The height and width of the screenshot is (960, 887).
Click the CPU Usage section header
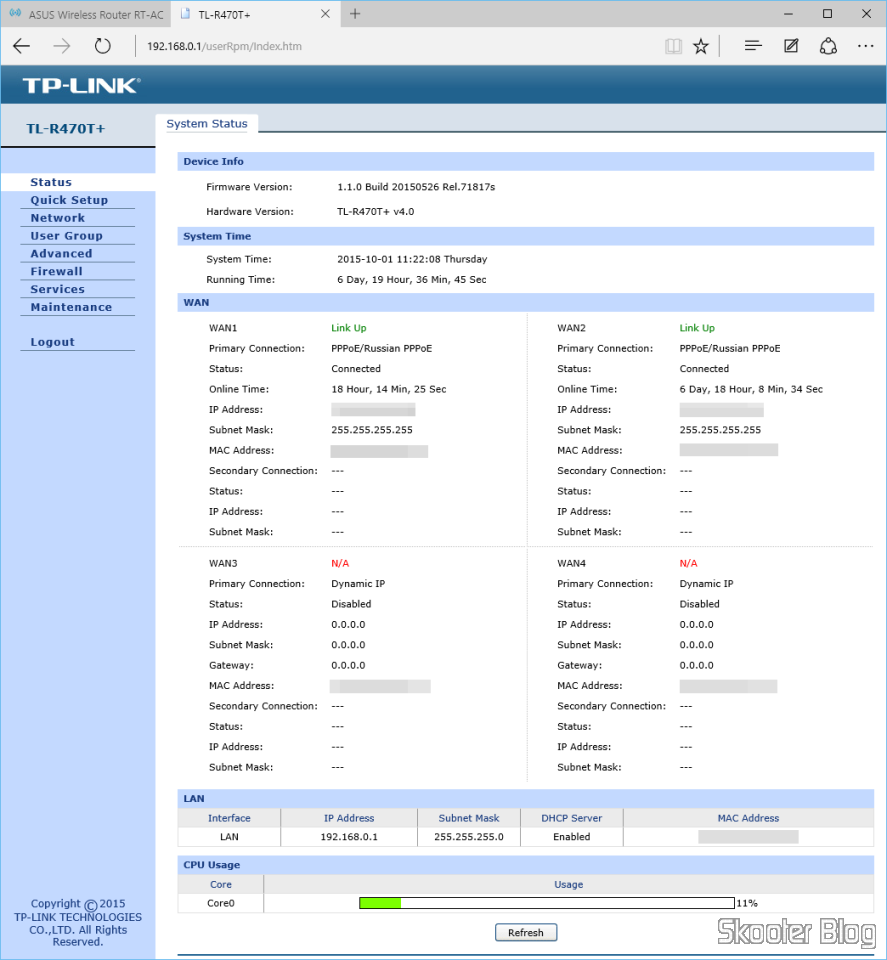coord(526,864)
